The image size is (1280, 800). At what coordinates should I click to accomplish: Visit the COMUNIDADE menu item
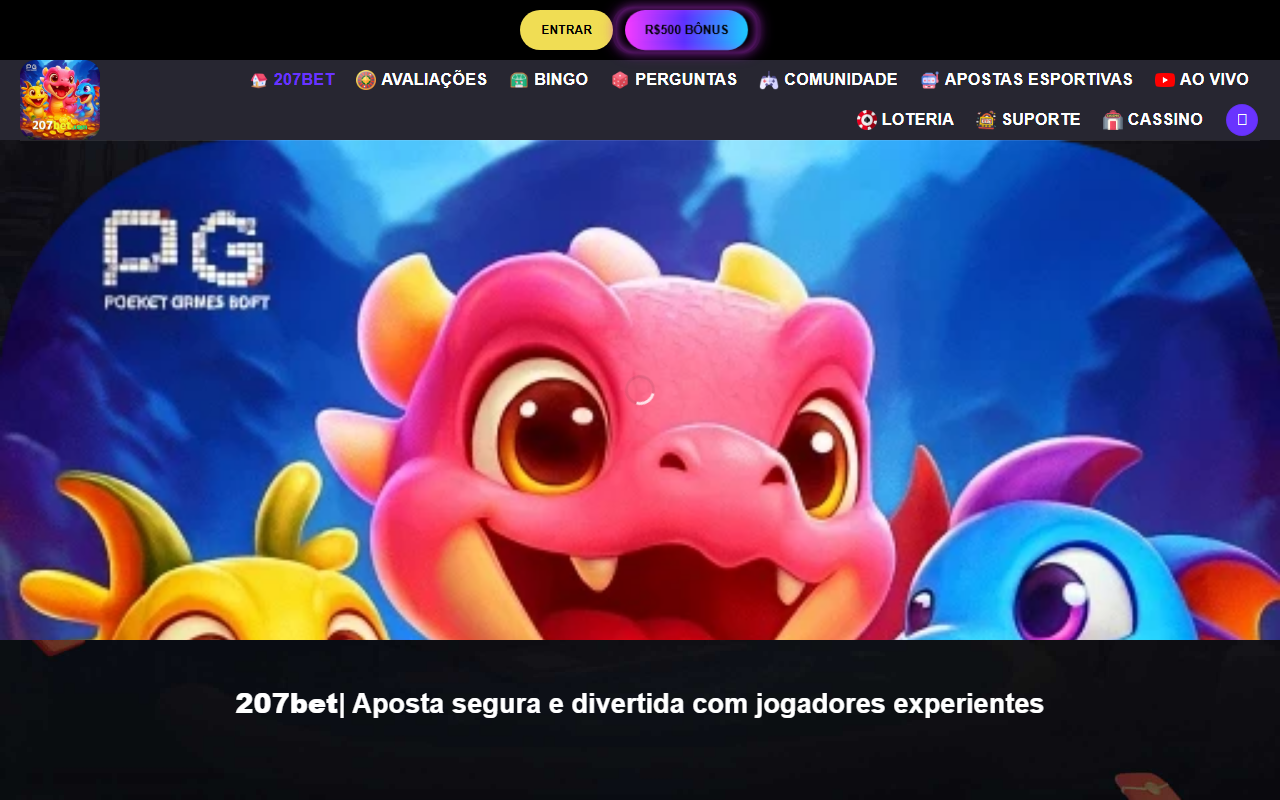tap(841, 80)
